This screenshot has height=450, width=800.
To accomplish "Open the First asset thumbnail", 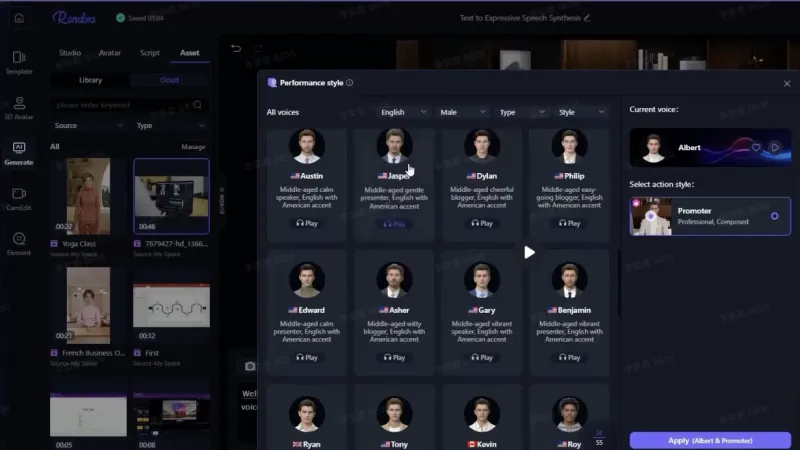I will coord(171,305).
